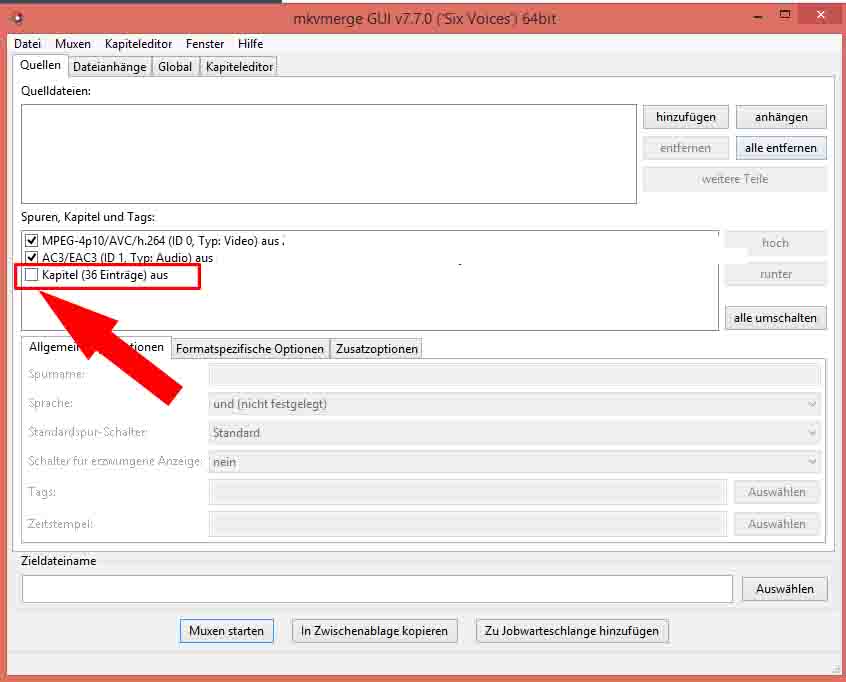
Task: Toggle the MPEG-4p10/AVC/h.264 video track checkbox
Action: point(31,241)
